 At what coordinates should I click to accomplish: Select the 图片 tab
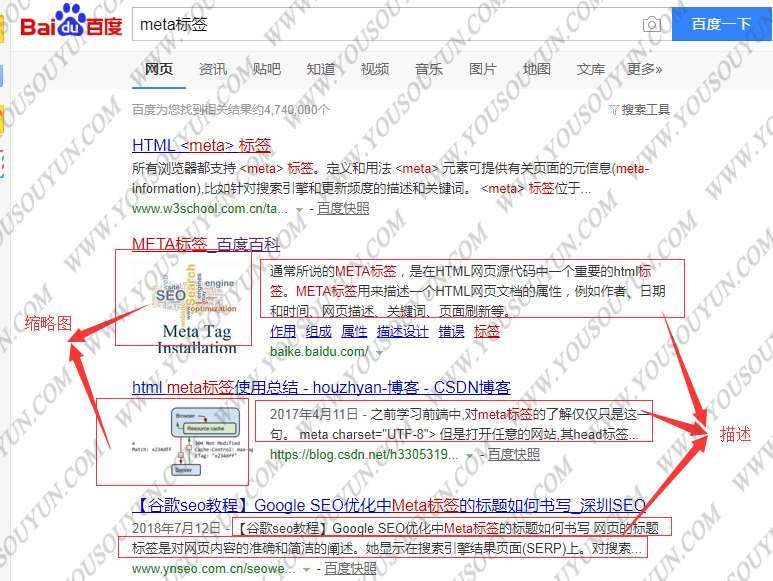(x=483, y=69)
